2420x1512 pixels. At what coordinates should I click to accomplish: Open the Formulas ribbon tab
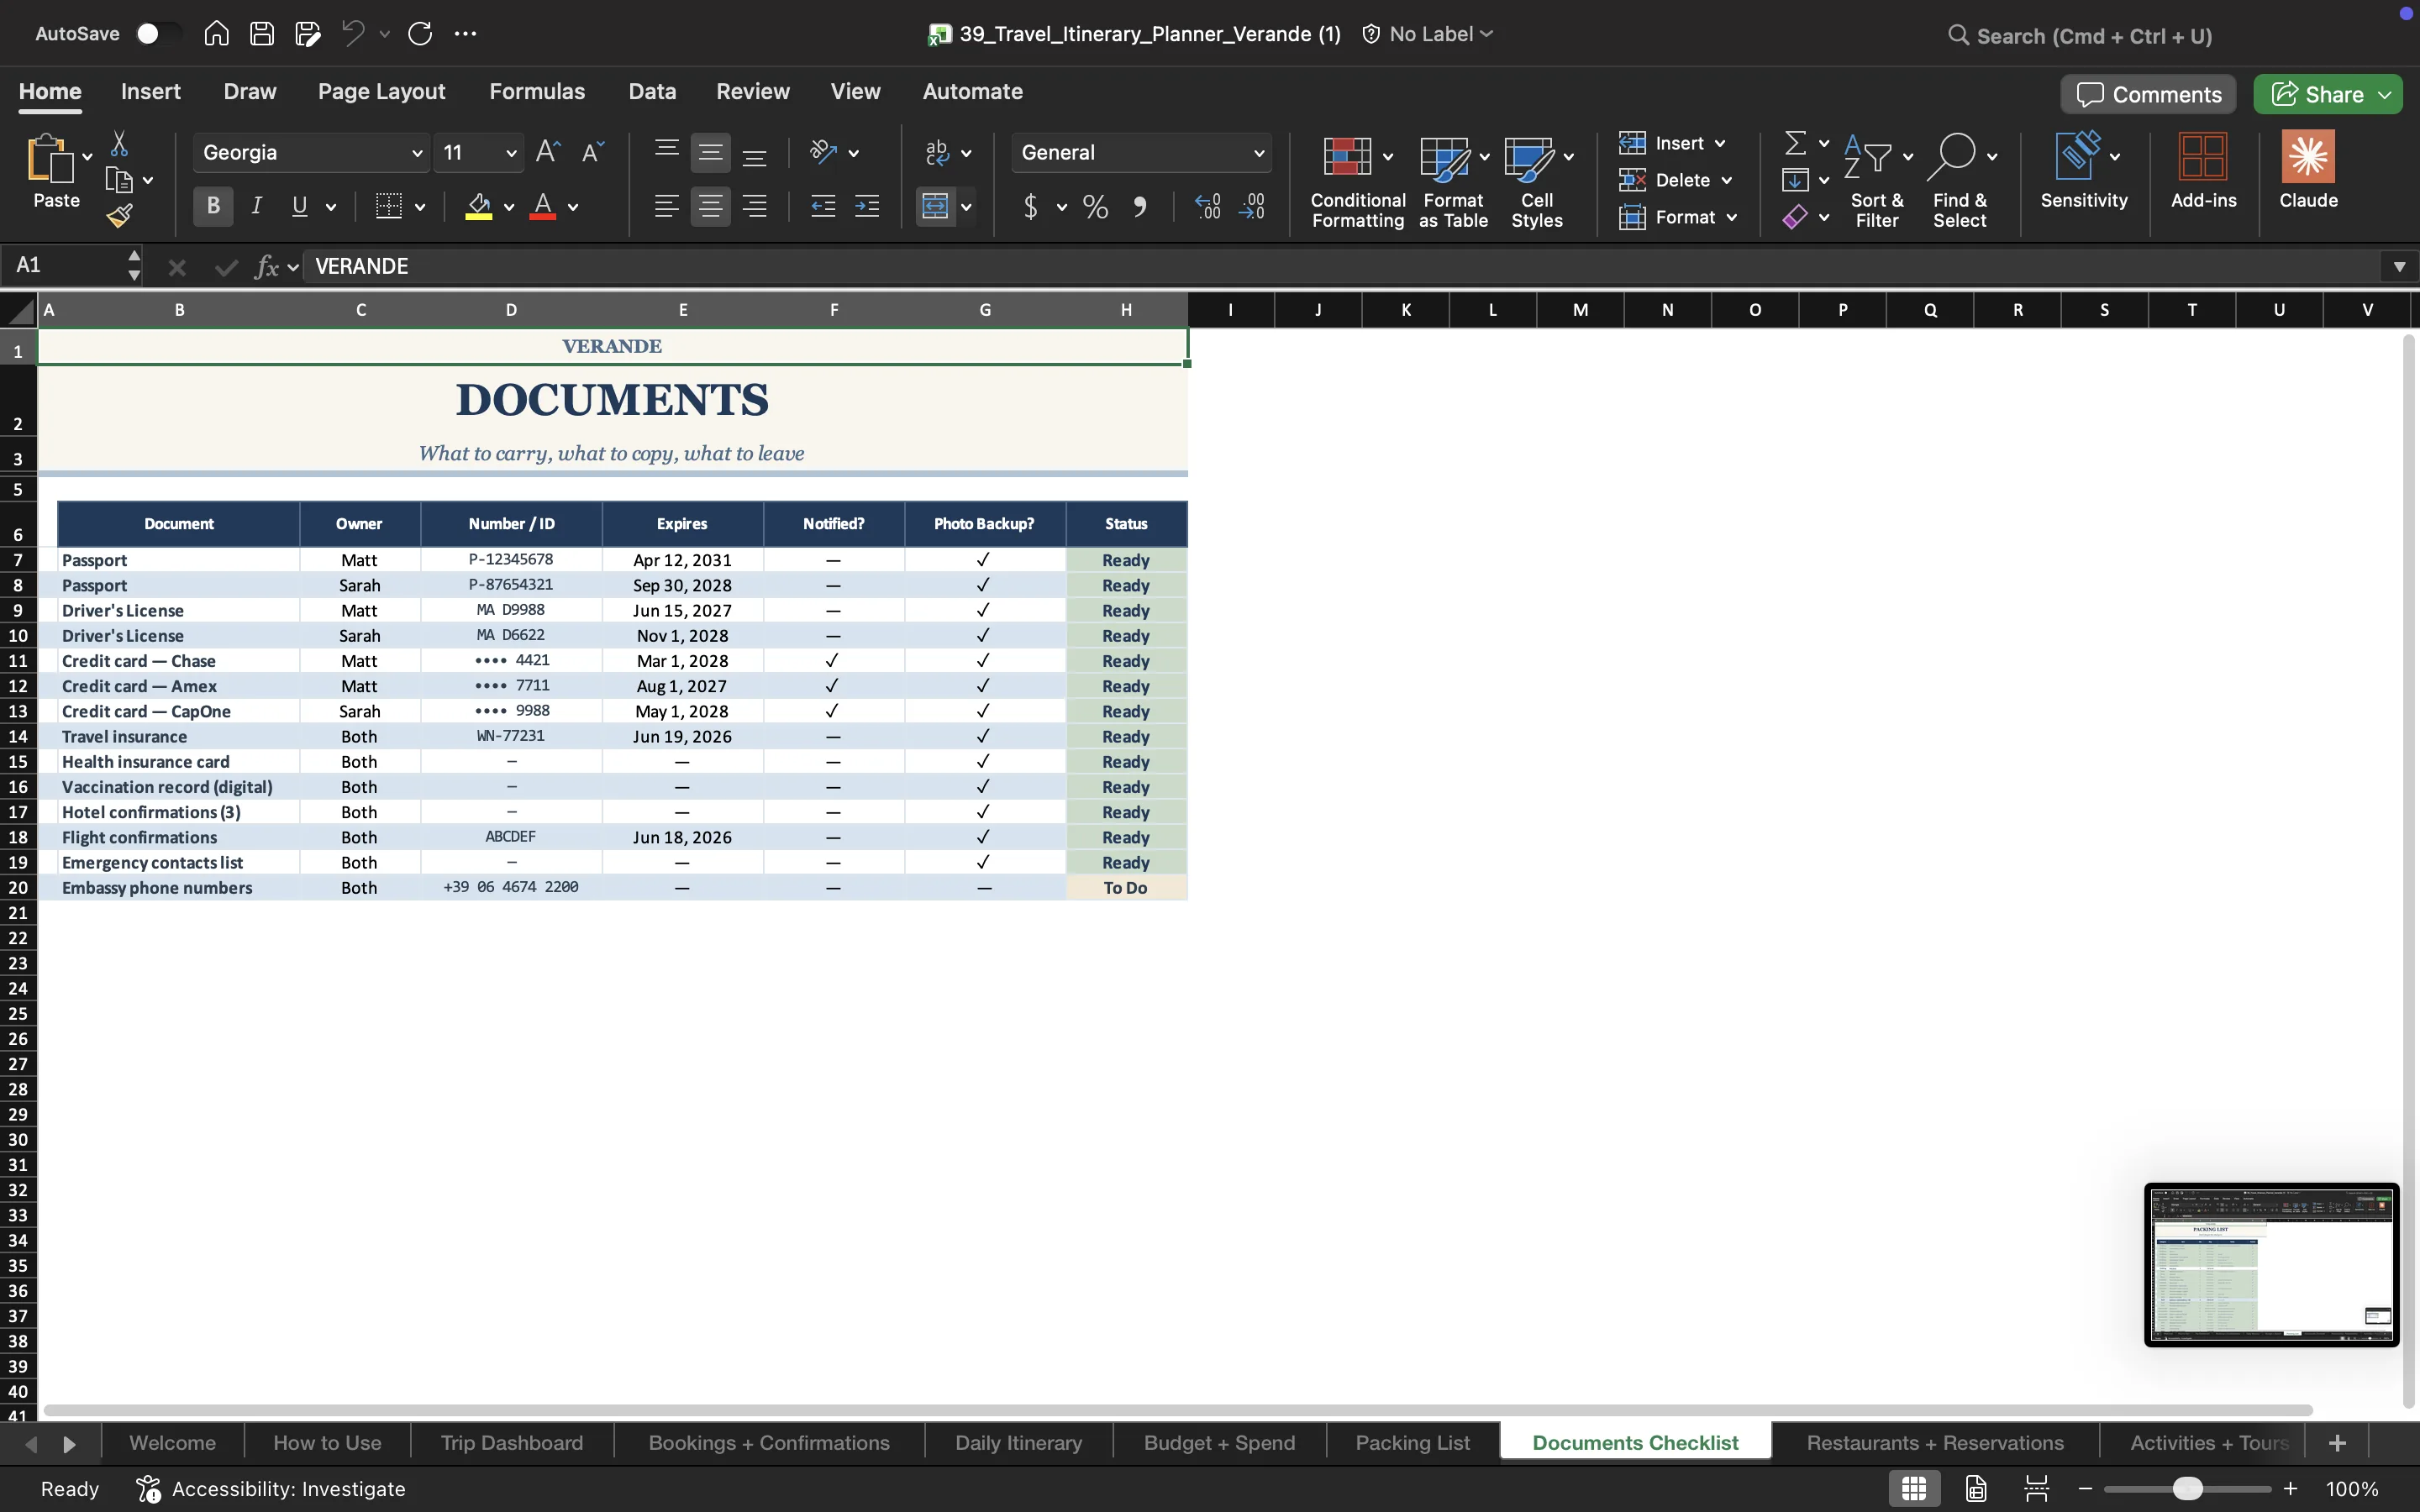[x=537, y=91]
